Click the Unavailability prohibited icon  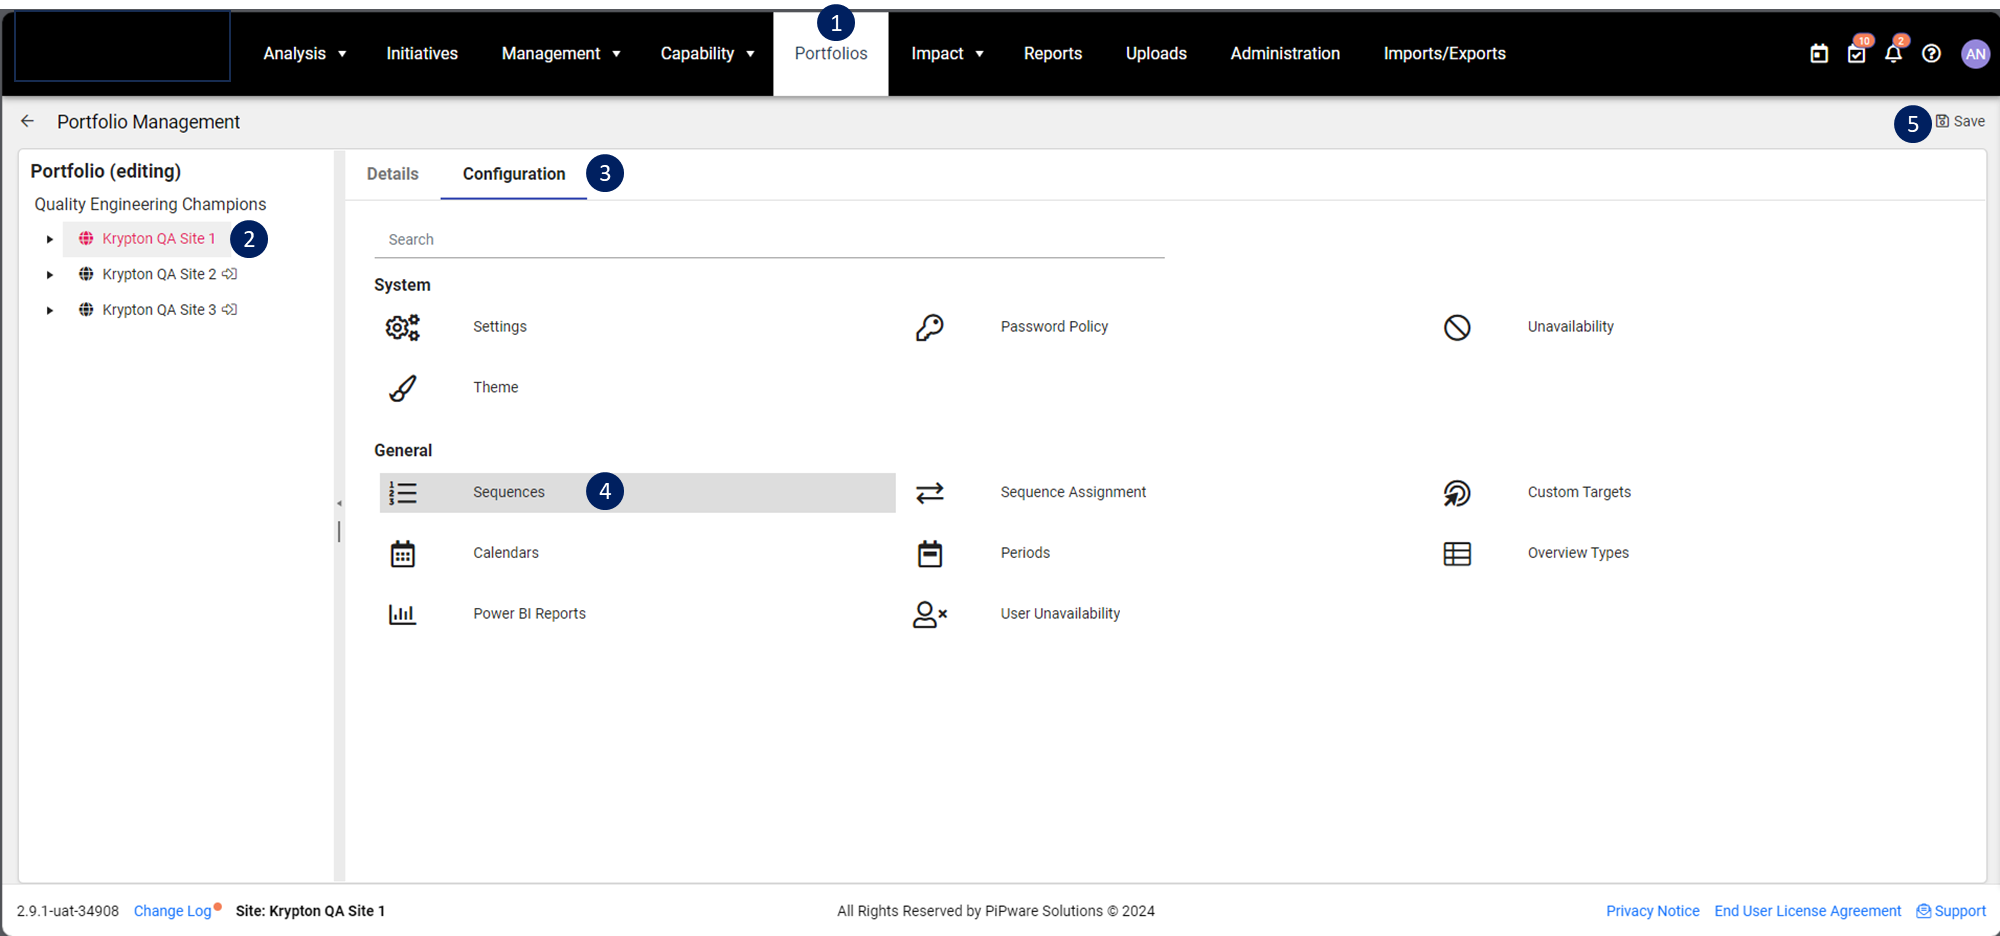[1457, 327]
